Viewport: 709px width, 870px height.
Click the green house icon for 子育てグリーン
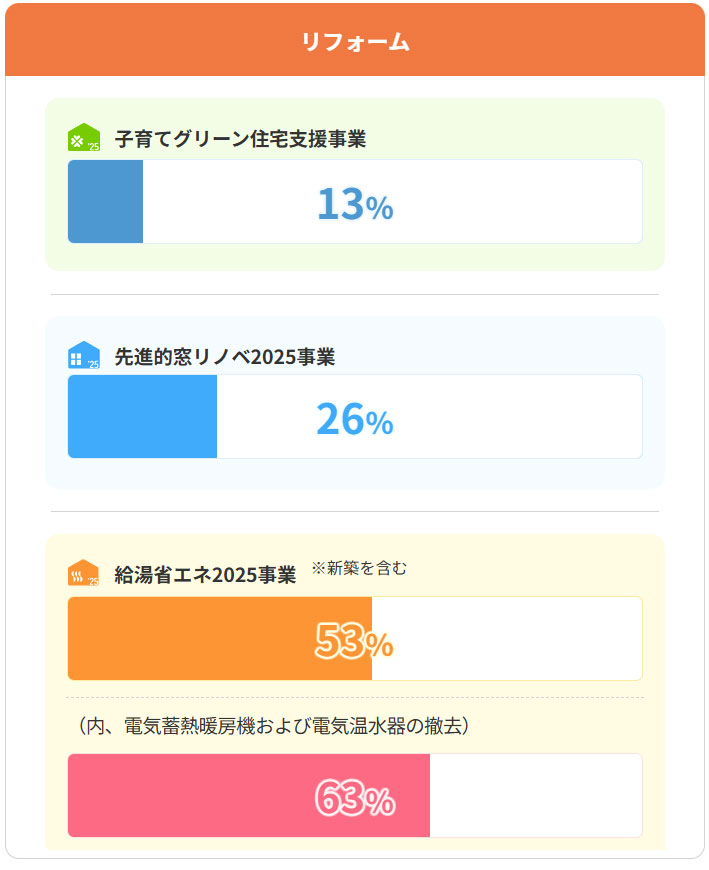point(84,138)
